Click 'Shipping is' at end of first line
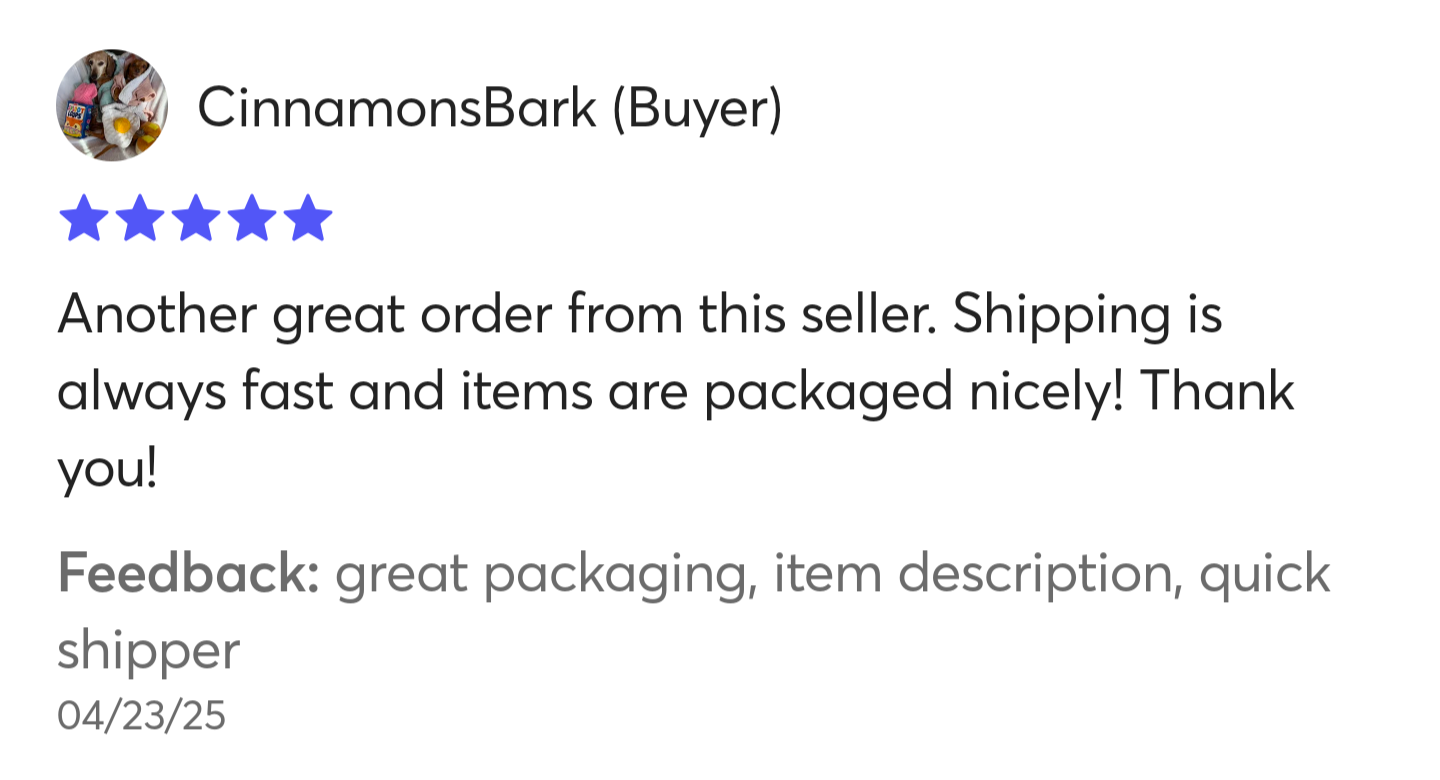The height and width of the screenshot is (780, 1440). 1087,317
